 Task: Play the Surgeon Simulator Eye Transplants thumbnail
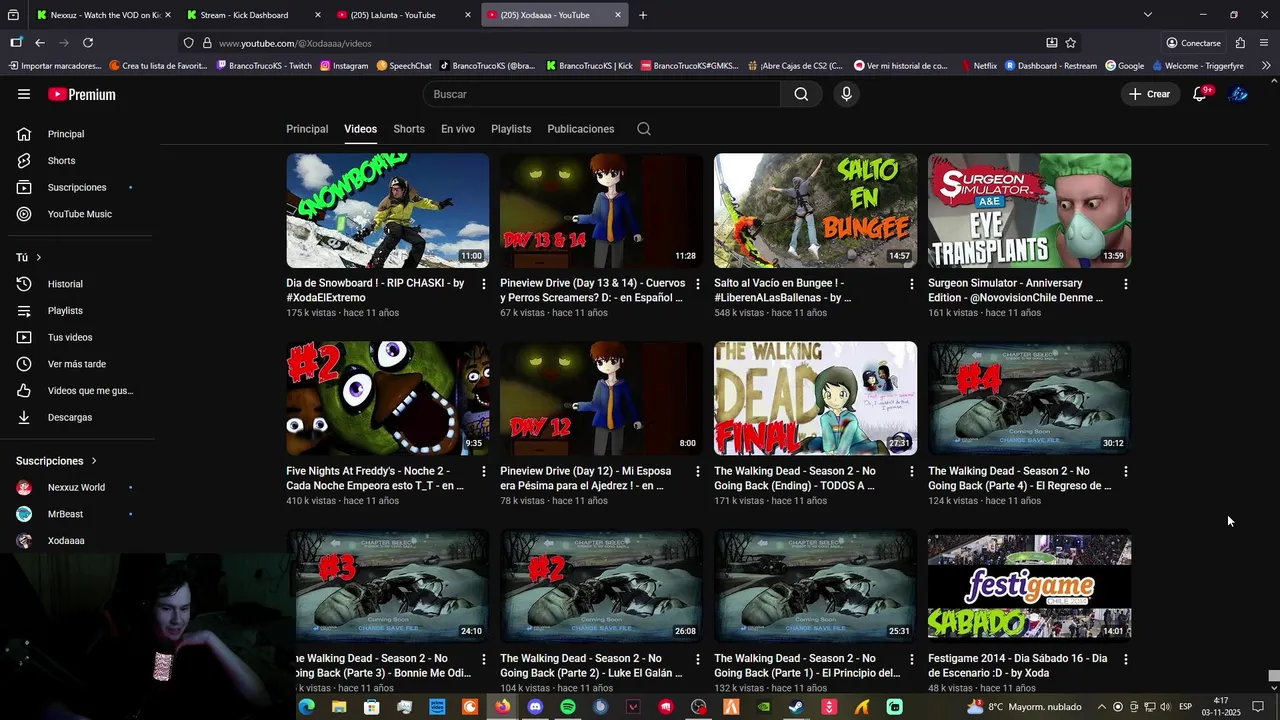pos(1029,211)
